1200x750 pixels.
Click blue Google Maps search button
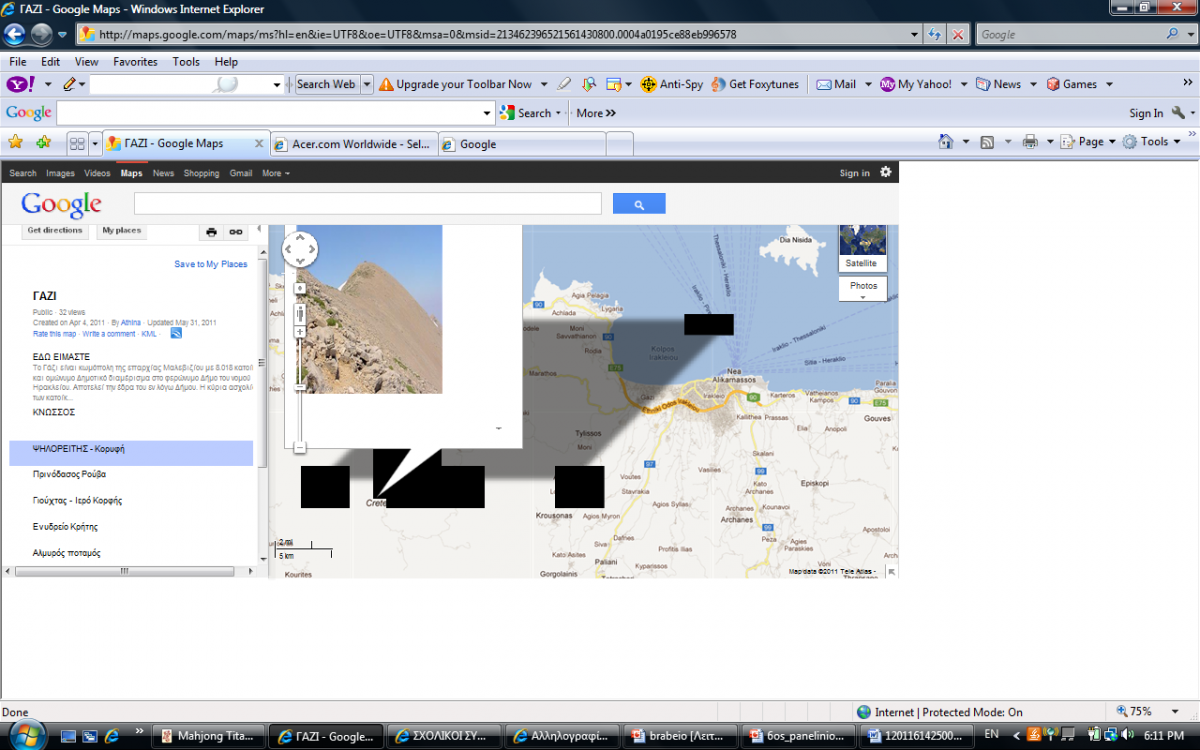(x=639, y=204)
